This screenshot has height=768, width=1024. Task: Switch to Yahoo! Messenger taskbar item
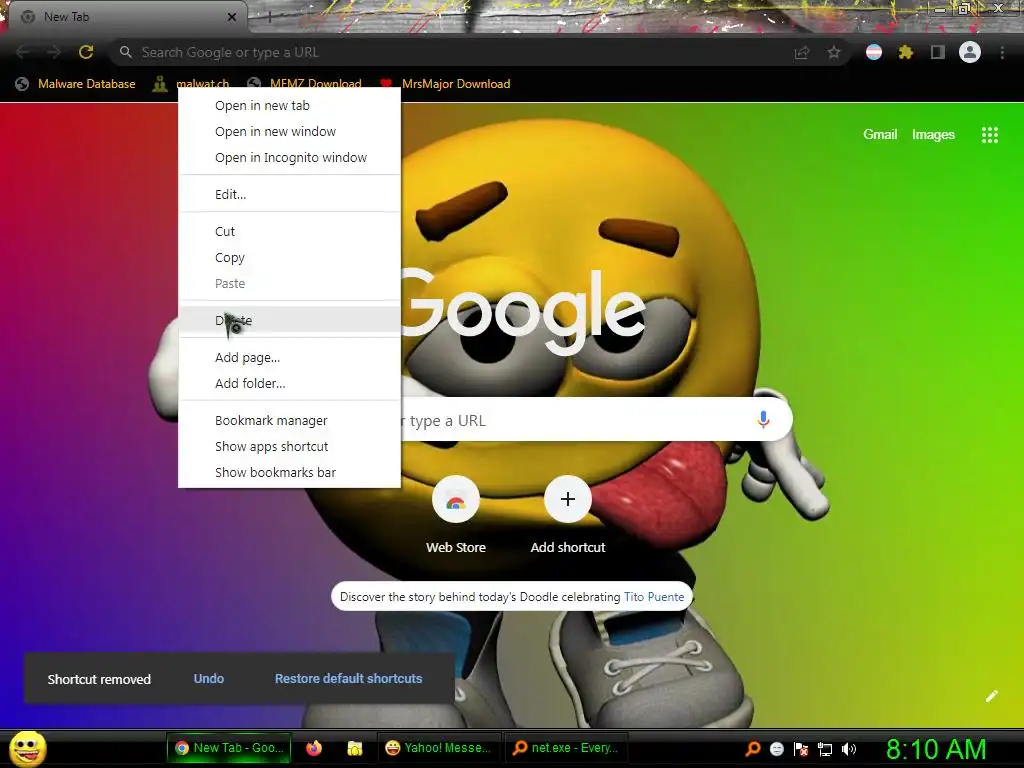[439, 748]
